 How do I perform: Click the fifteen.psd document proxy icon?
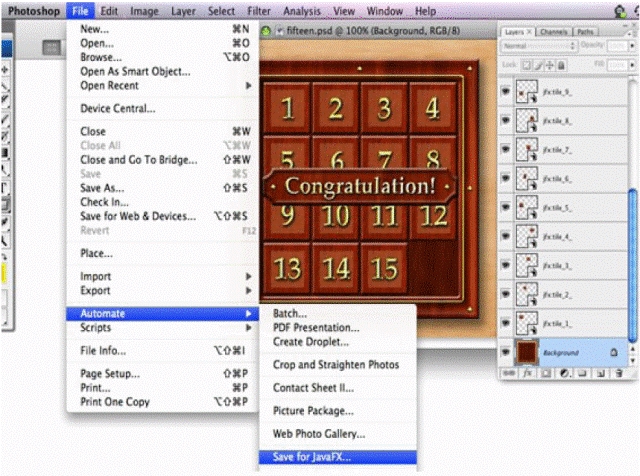click(280, 31)
